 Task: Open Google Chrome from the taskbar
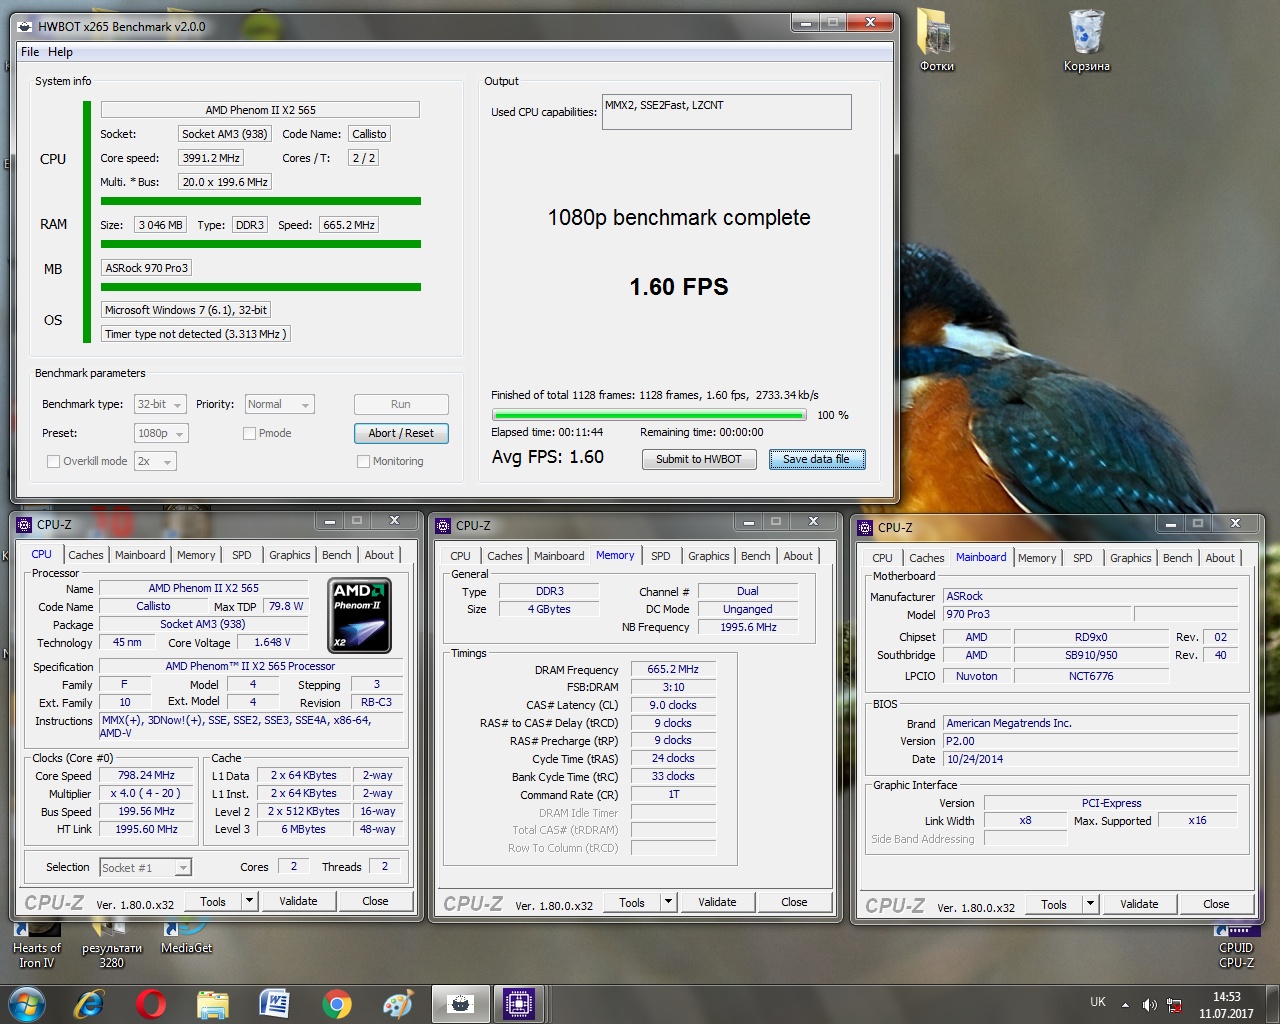tap(337, 1003)
